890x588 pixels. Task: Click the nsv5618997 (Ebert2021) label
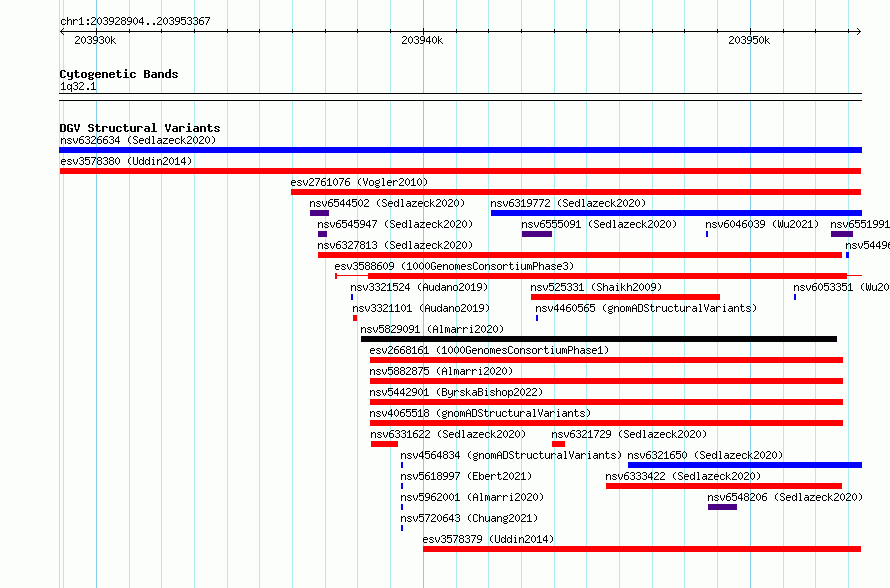466,476
